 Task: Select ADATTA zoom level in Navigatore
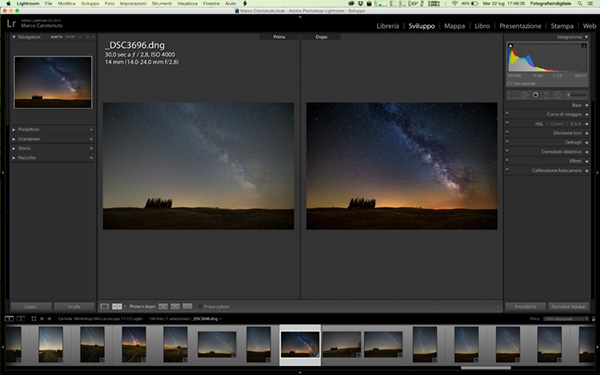(56, 37)
